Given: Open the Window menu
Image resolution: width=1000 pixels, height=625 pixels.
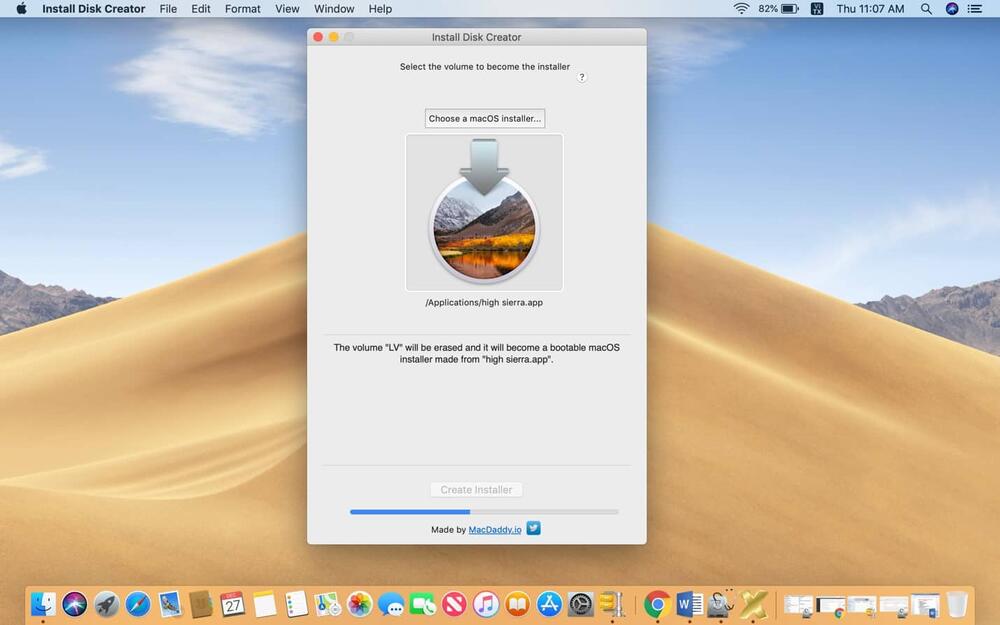Looking at the screenshot, I should click(x=334, y=9).
